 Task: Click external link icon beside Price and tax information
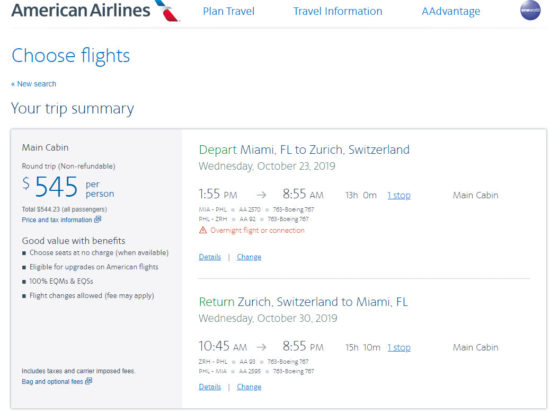pyautogui.click(x=98, y=219)
